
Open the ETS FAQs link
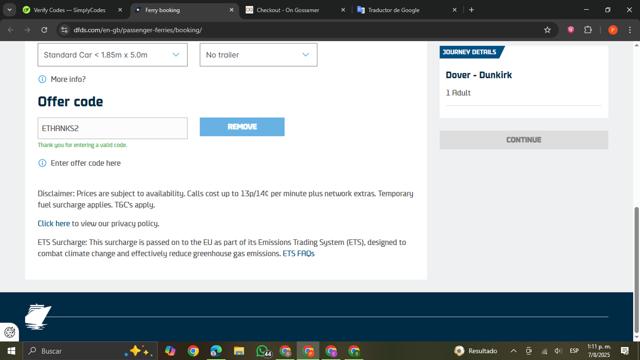[298, 253]
